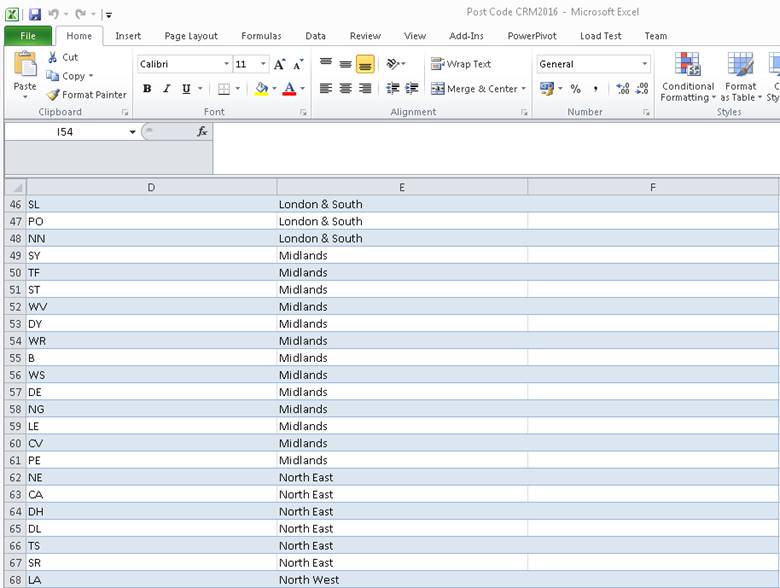780x588 pixels.
Task: Apply the Borders icon
Action: (224, 89)
